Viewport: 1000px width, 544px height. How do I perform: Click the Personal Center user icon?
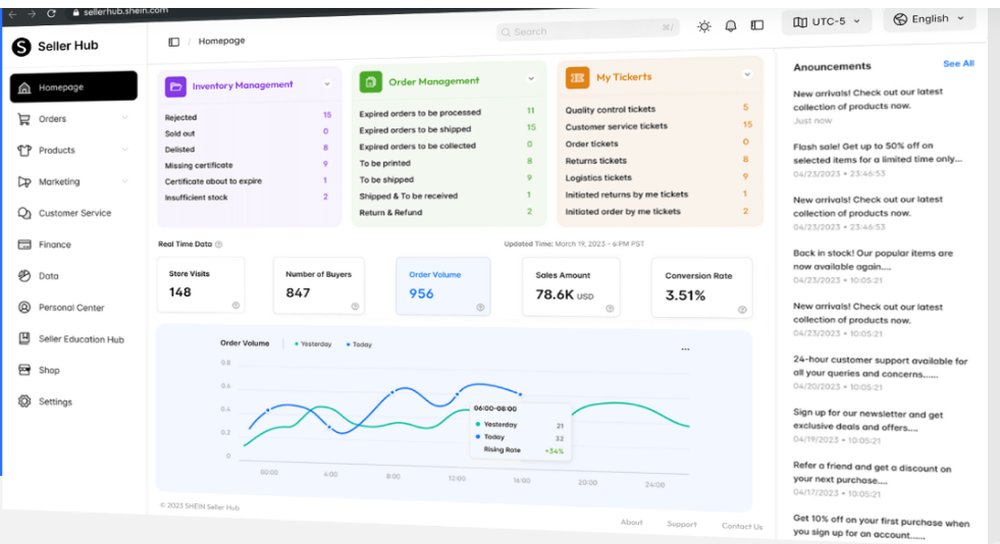tap(24, 307)
